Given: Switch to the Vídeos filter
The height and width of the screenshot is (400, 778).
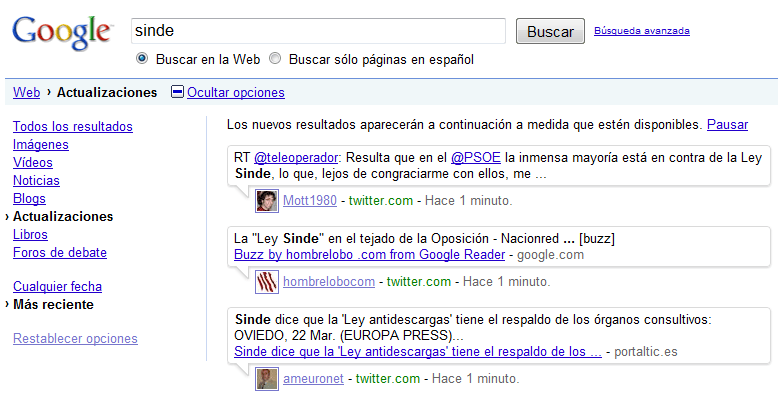Looking at the screenshot, I should pyautogui.click(x=33, y=162).
